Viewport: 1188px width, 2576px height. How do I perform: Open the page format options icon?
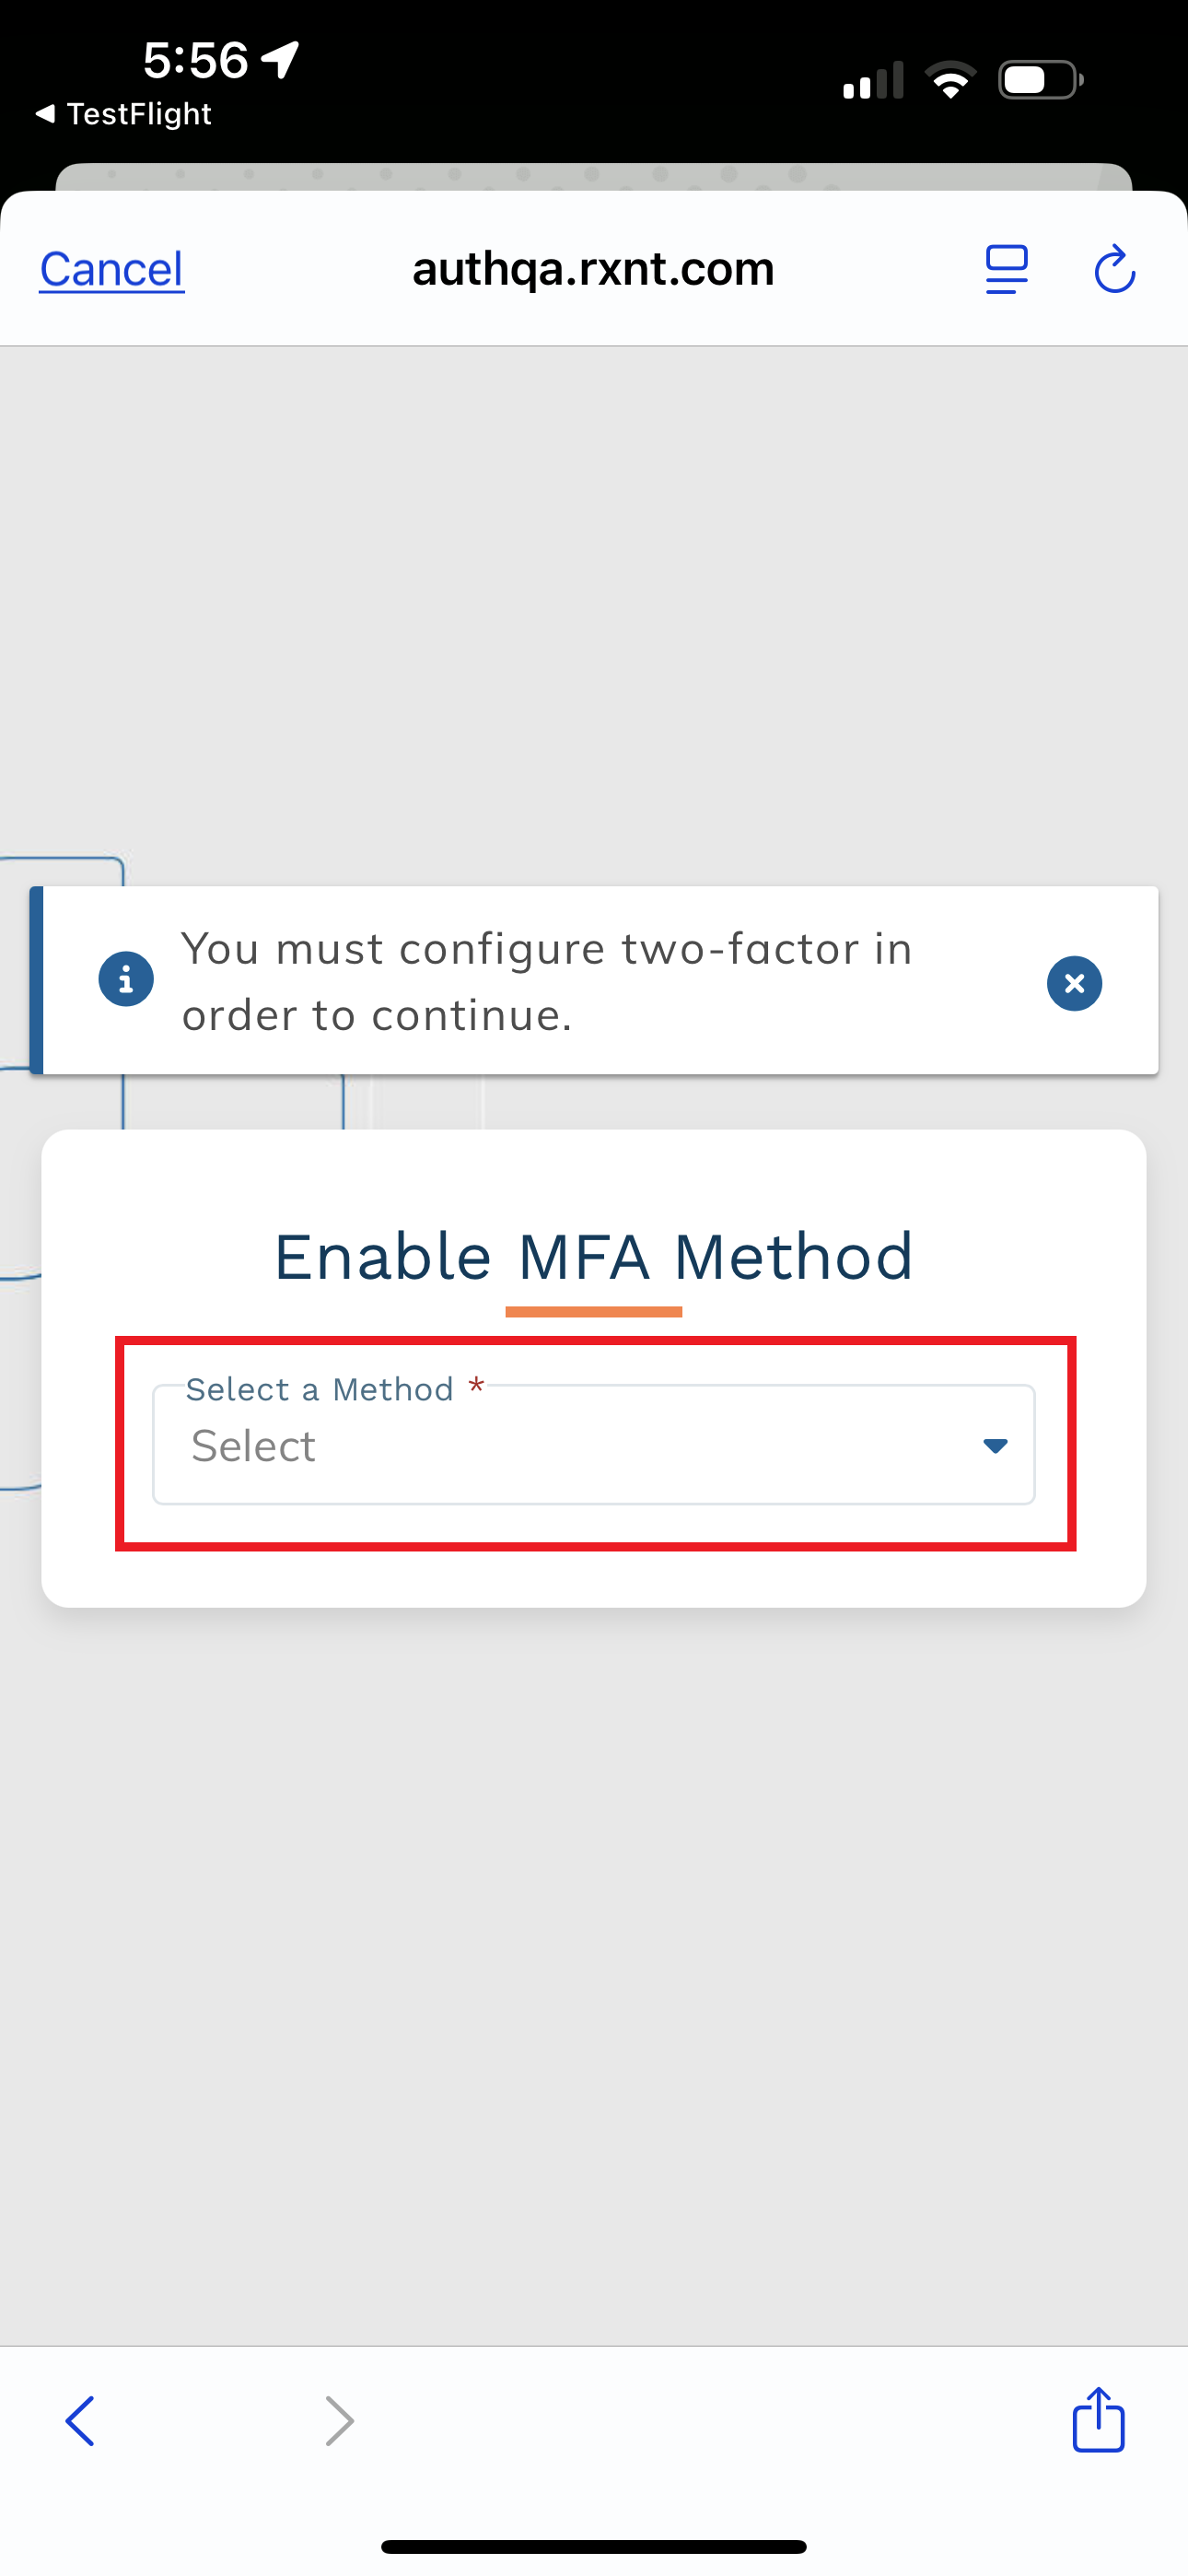(1006, 270)
